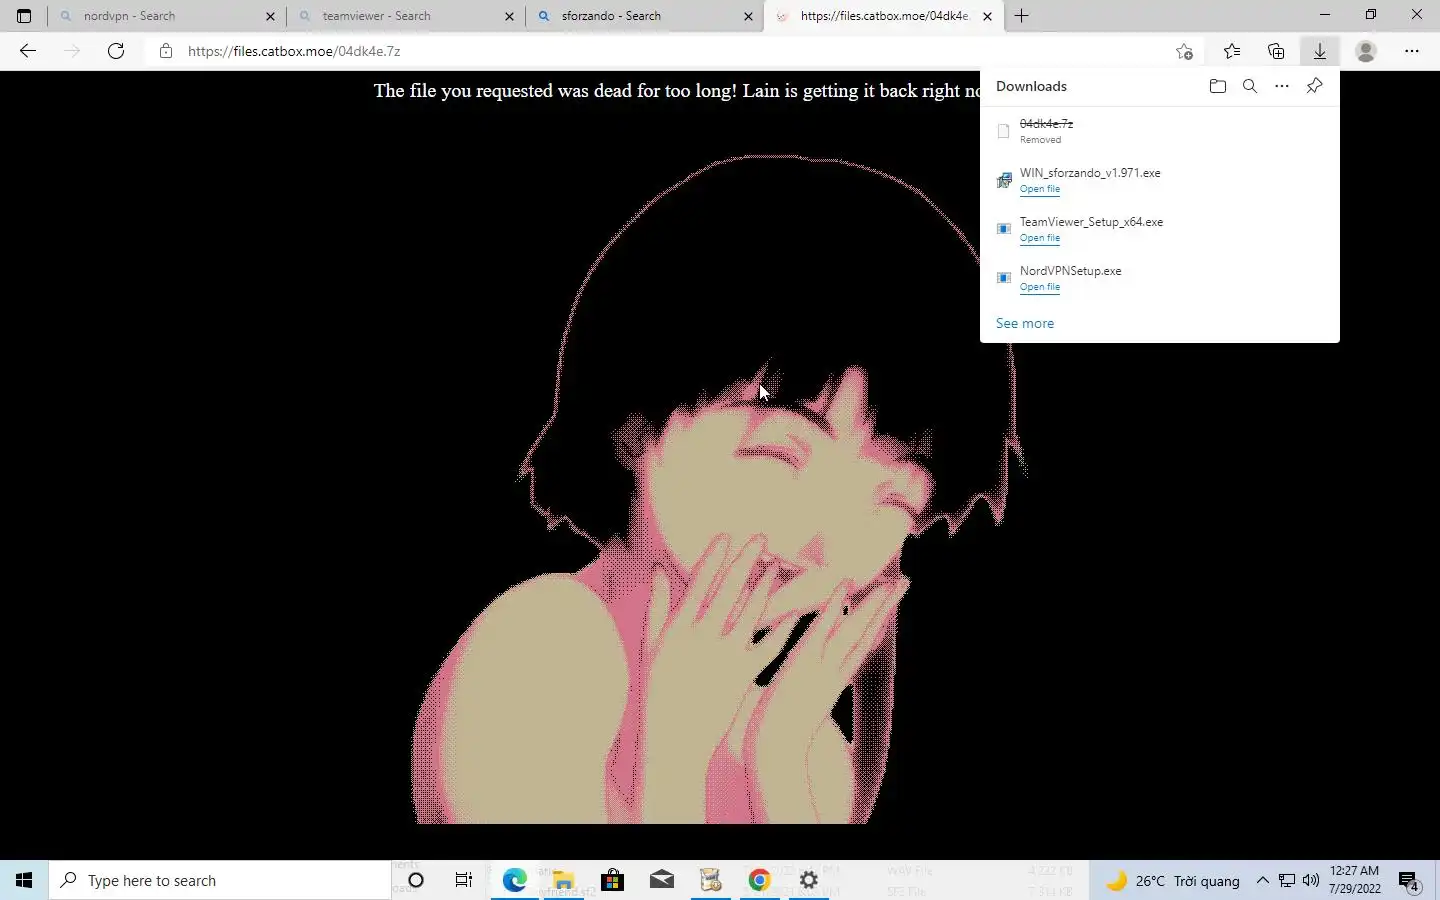This screenshot has height=900, width=1440.
Task: Open Task View
Action: [464, 880]
